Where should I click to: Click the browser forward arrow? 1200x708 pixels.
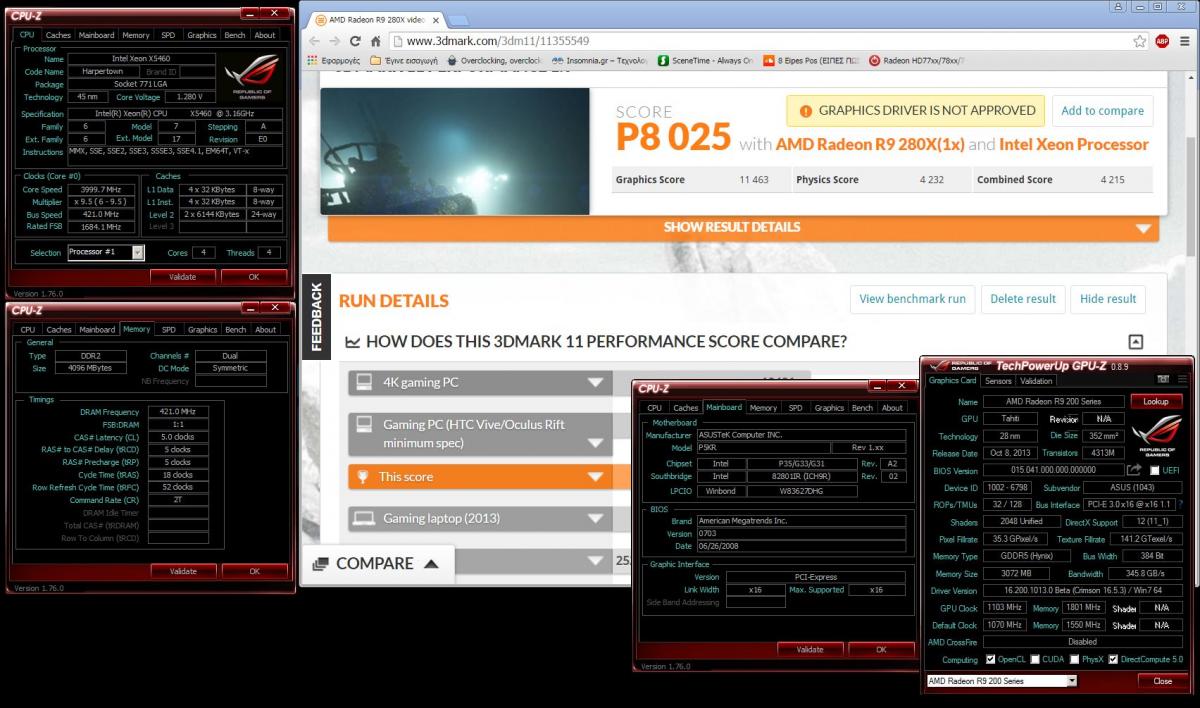coord(333,41)
